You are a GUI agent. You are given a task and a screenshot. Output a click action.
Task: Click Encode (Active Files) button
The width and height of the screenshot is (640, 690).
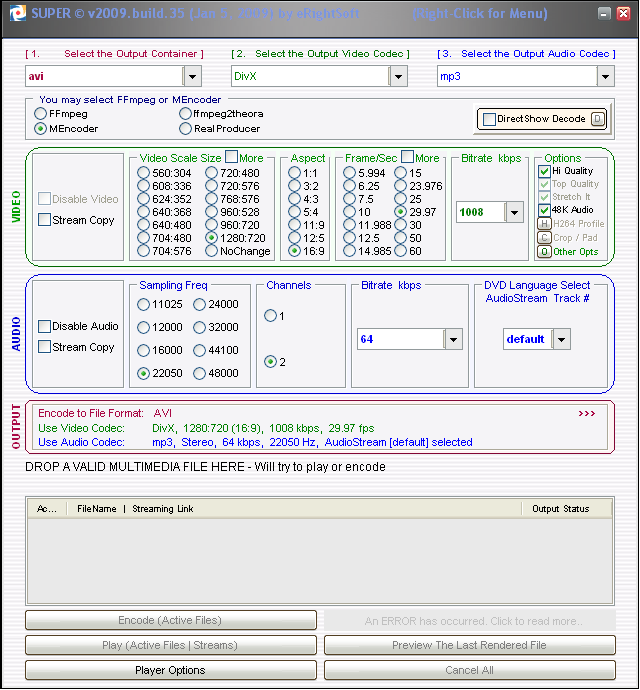(x=171, y=620)
